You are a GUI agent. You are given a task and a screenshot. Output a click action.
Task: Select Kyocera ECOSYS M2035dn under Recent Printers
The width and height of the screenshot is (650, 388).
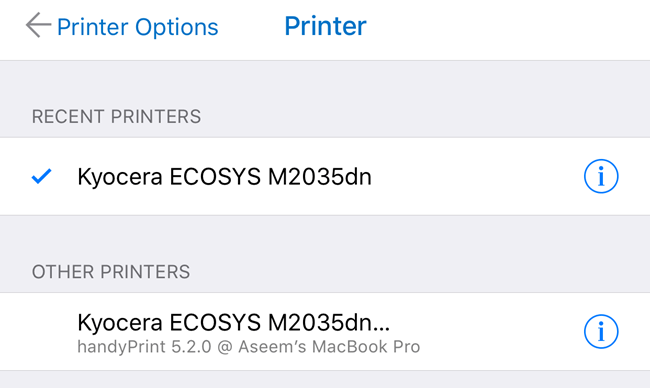(x=325, y=176)
